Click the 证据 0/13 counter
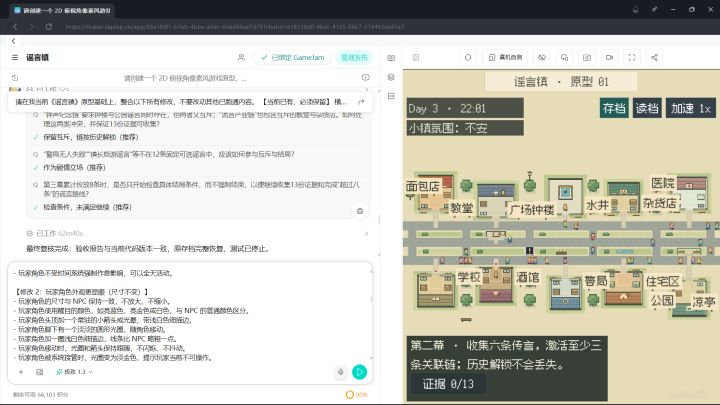This screenshot has width=720, height=405. tap(448, 384)
